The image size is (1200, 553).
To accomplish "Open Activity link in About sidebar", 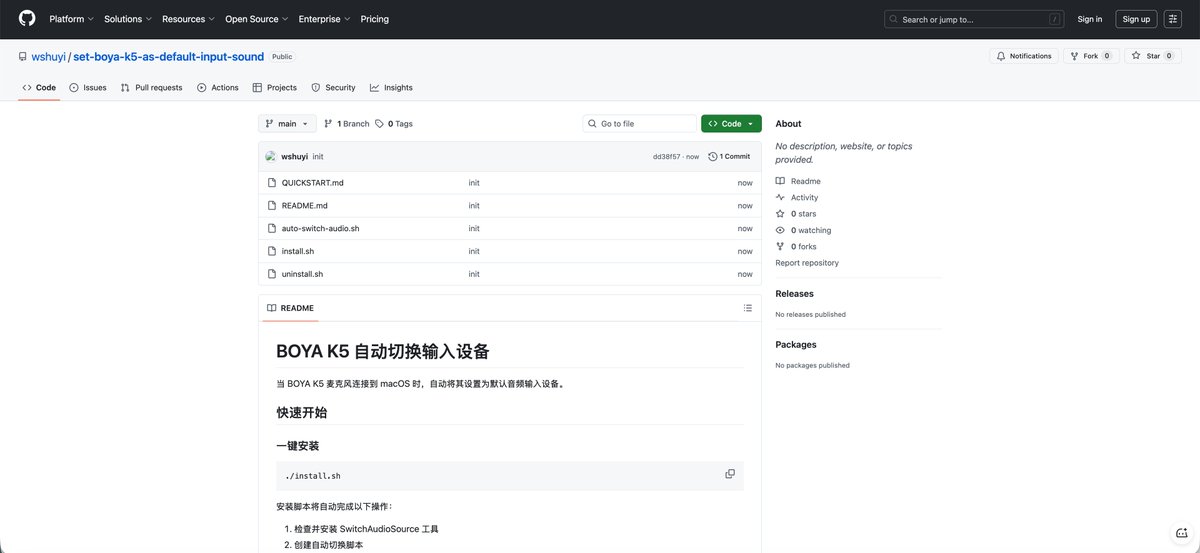I will point(797,197).
